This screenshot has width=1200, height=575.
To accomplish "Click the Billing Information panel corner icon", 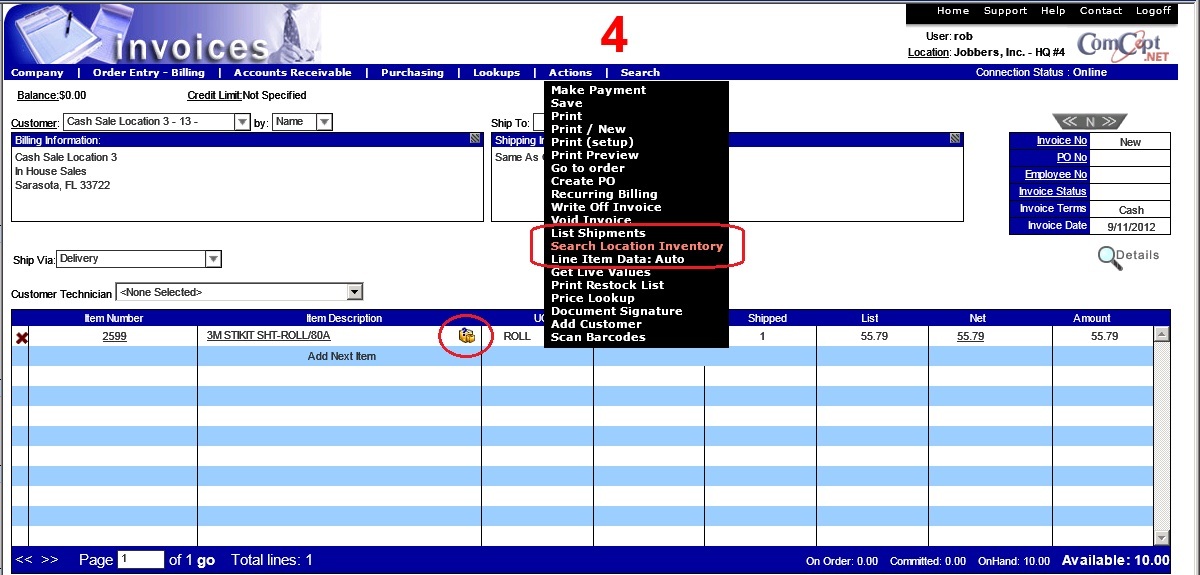I will [476, 140].
